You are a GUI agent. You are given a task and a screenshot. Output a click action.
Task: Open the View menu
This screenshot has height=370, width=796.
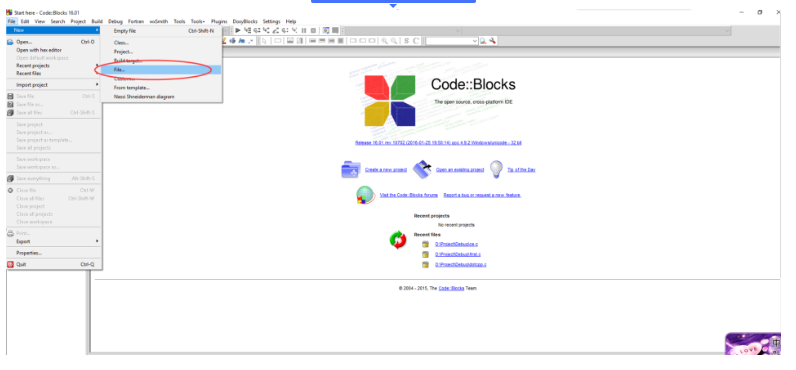40,22
